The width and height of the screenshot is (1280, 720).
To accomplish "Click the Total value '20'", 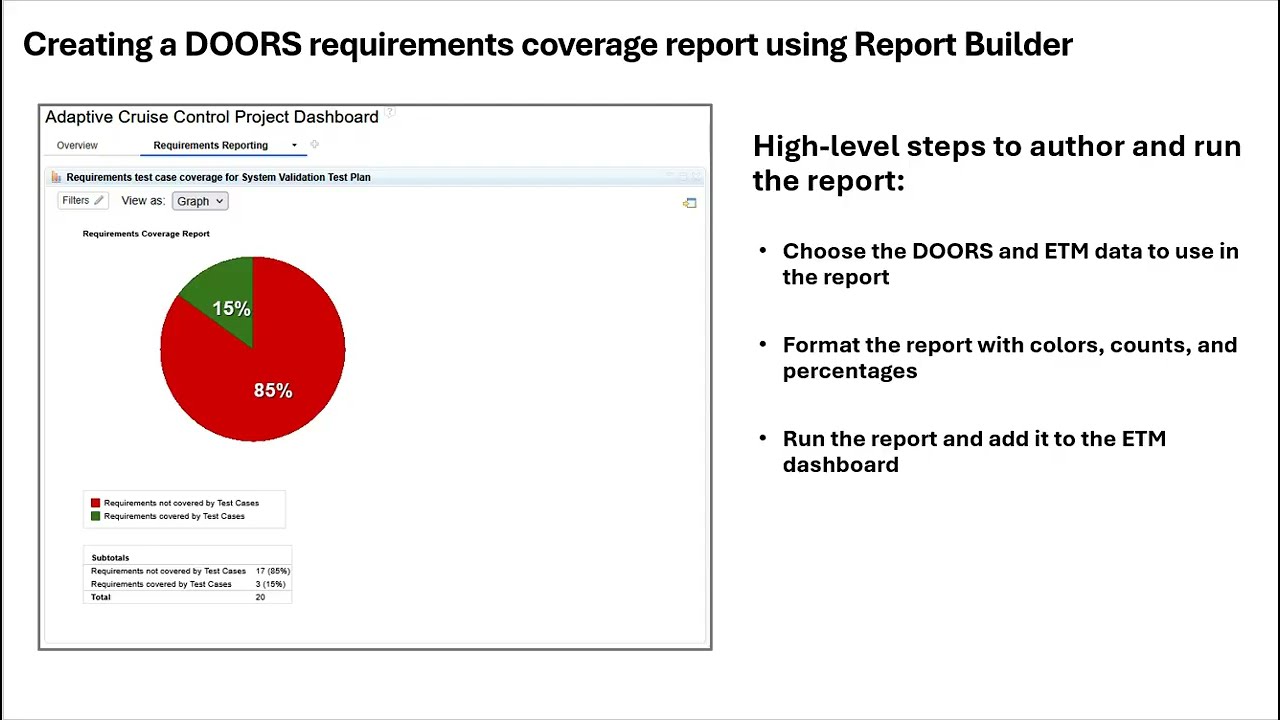I will click(260, 597).
